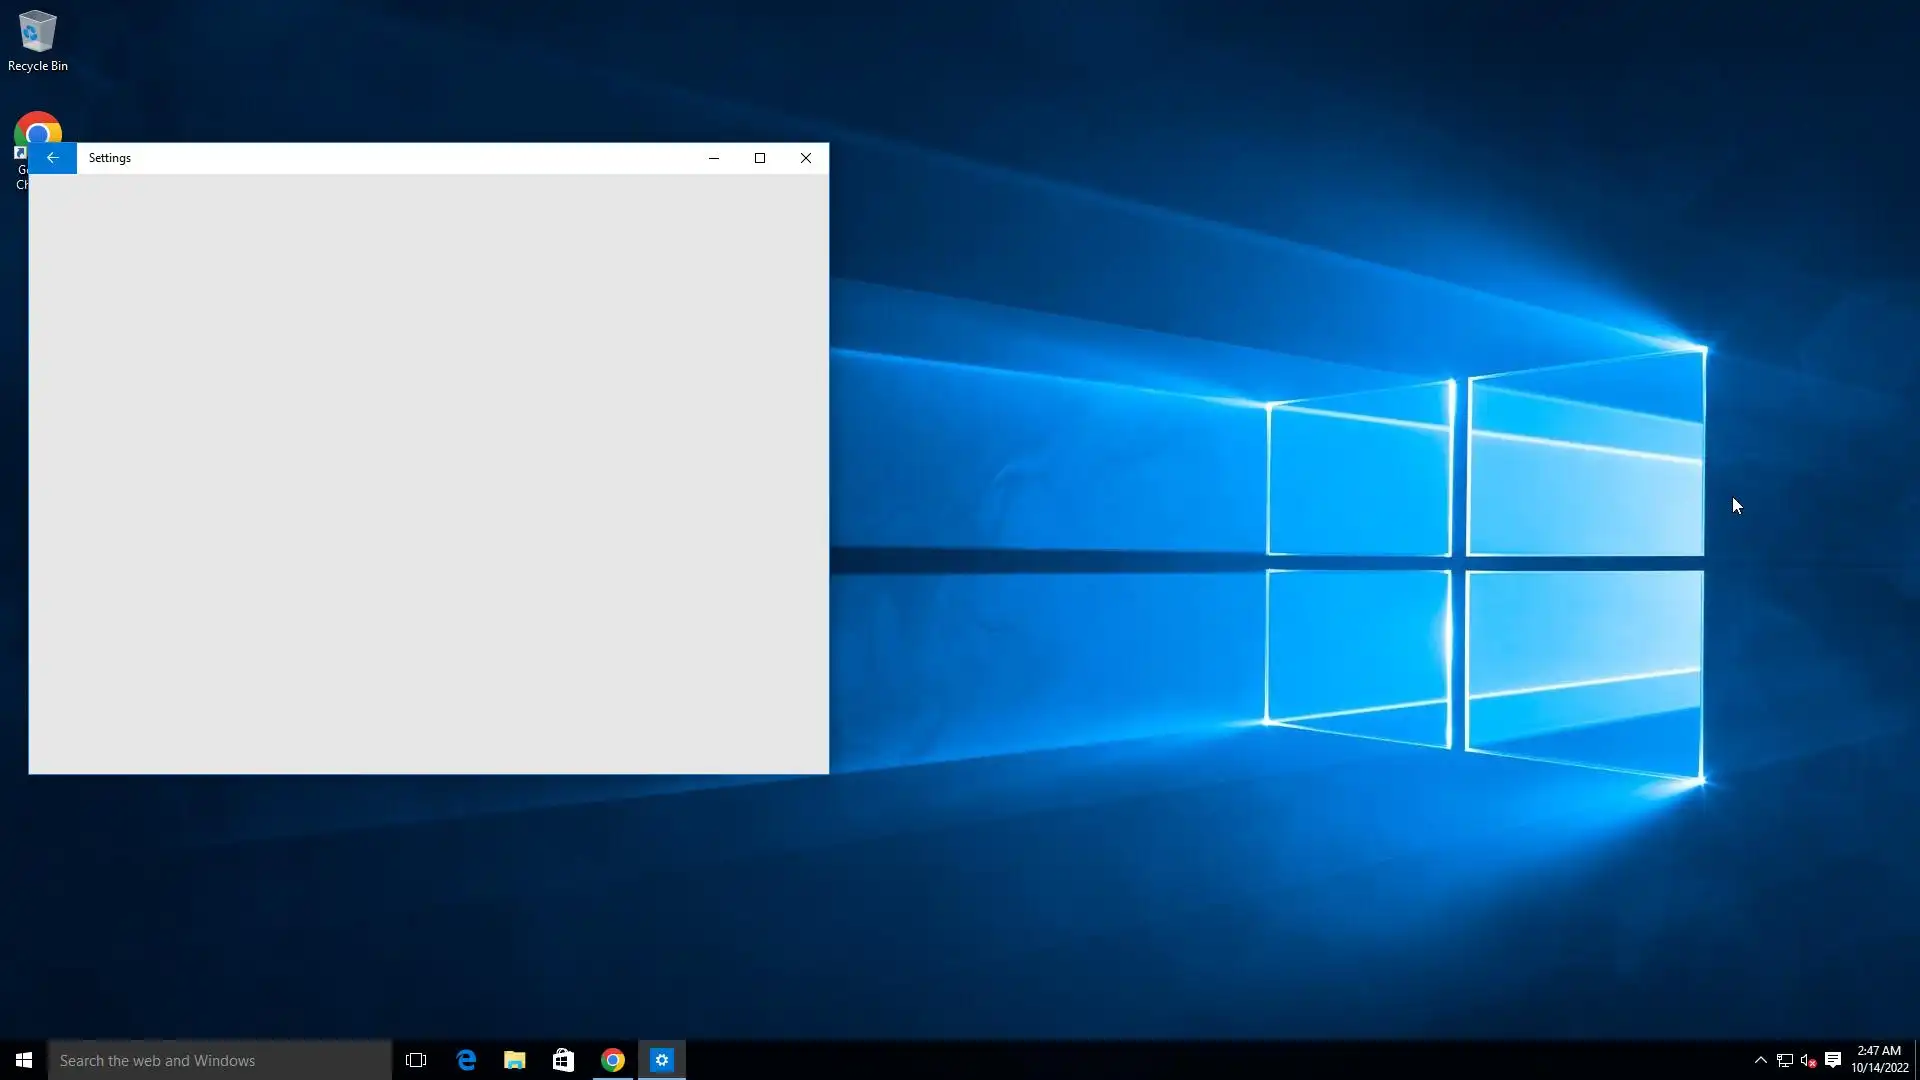The image size is (1920, 1080).
Task: Show hidden system tray icons
Action: coord(1760,1060)
